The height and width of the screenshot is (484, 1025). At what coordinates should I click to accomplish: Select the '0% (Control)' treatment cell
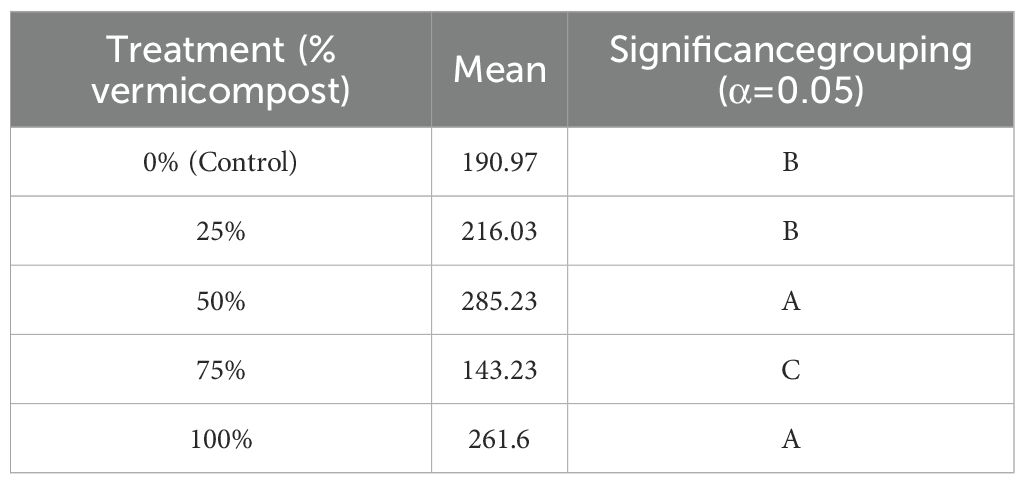220,162
